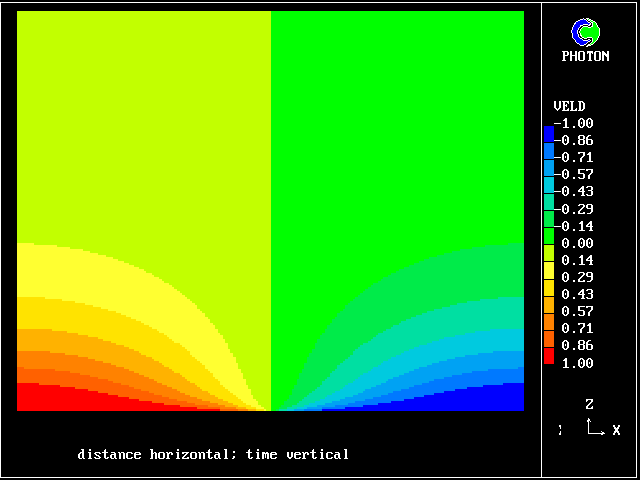
Task: Click the 0.00 legend value label
Action: click(x=577, y=243)
